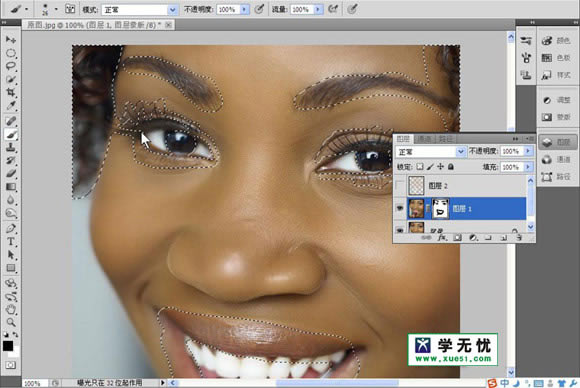Select the Type tool
Viewport: 580px width, 388px height.
(11, 242)
